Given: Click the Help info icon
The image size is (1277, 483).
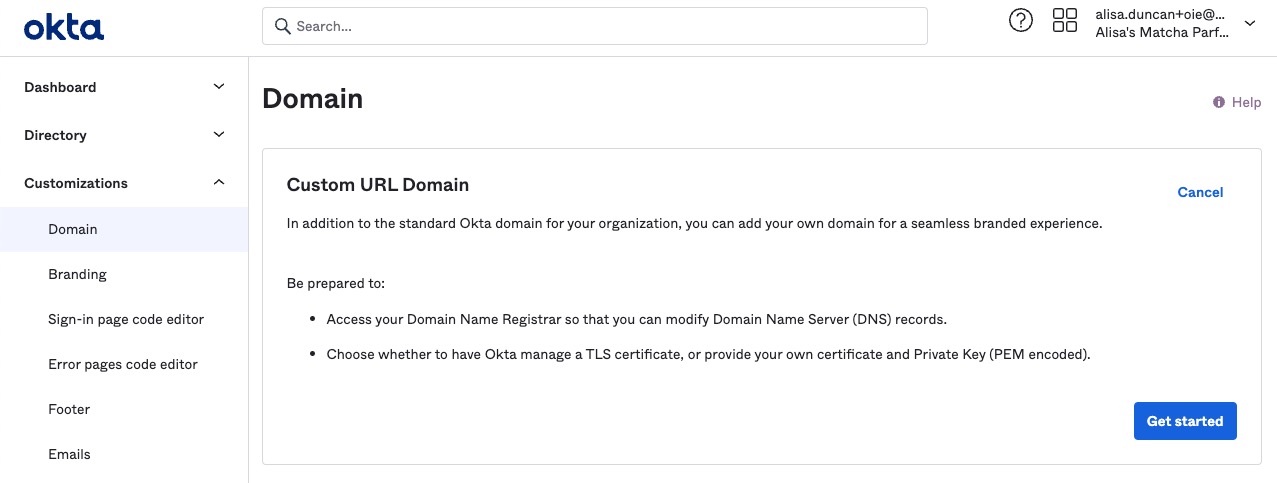Looking at the screenshot, I should pos(1219,102).
